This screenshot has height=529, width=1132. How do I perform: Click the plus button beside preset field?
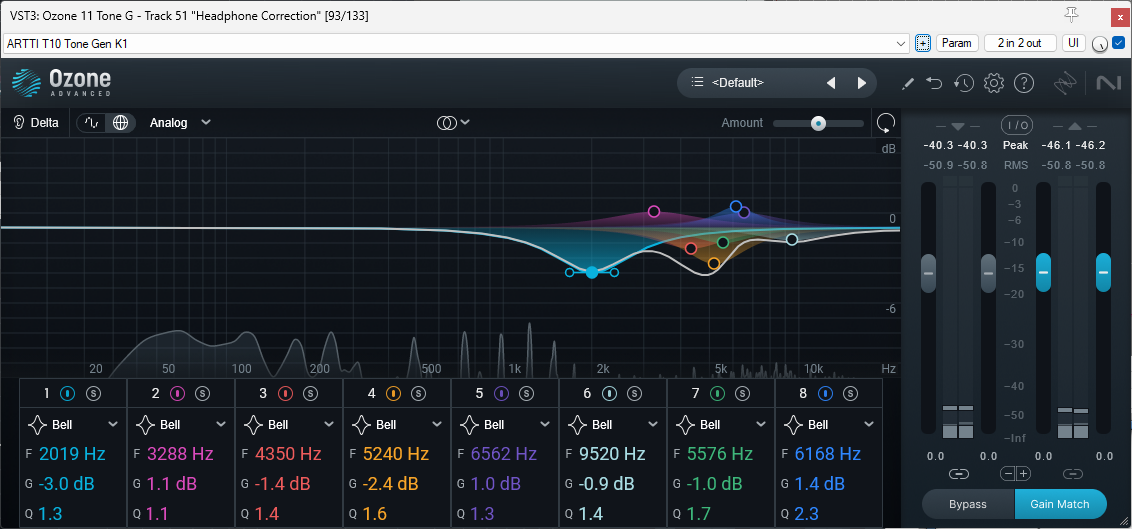tap(922, 43)
